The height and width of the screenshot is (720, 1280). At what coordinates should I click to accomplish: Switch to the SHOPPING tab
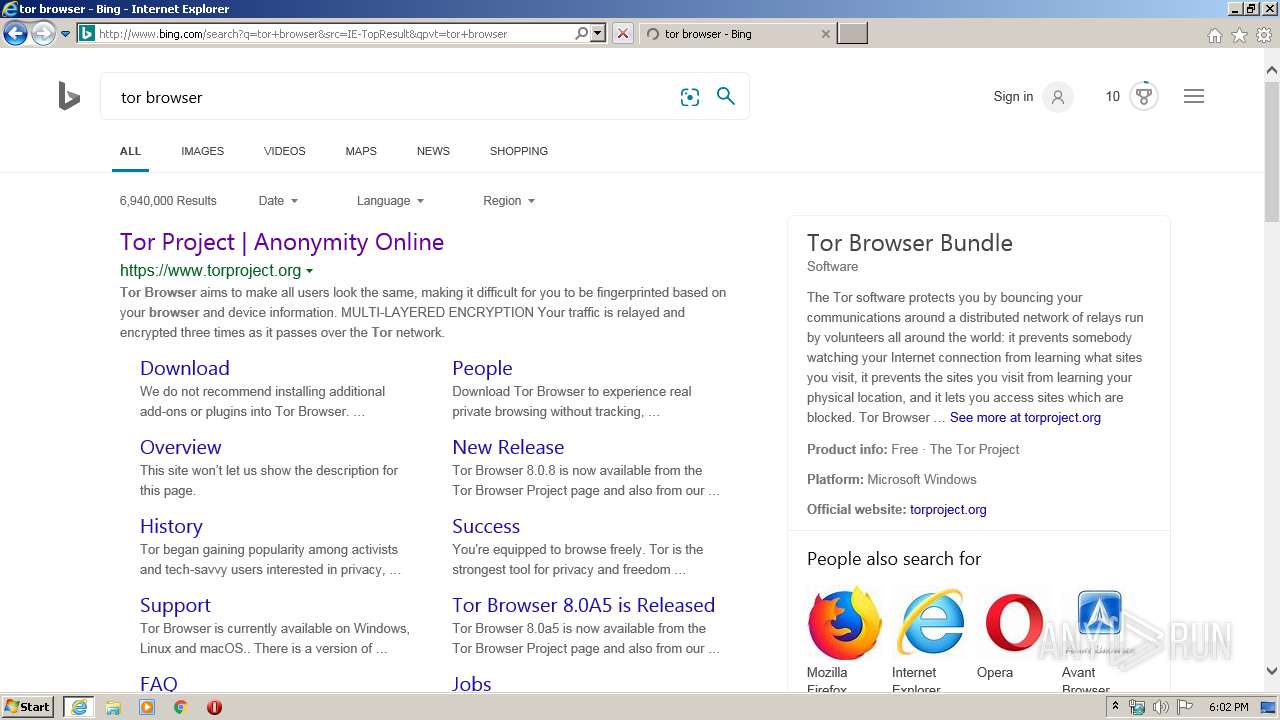coord(519,151)
